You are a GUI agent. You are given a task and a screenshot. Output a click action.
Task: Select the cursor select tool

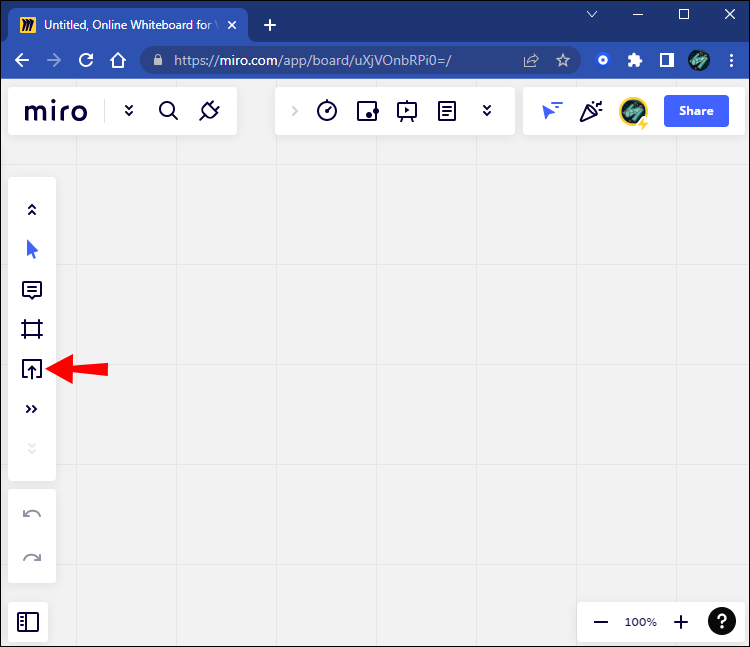pos(32,249)
